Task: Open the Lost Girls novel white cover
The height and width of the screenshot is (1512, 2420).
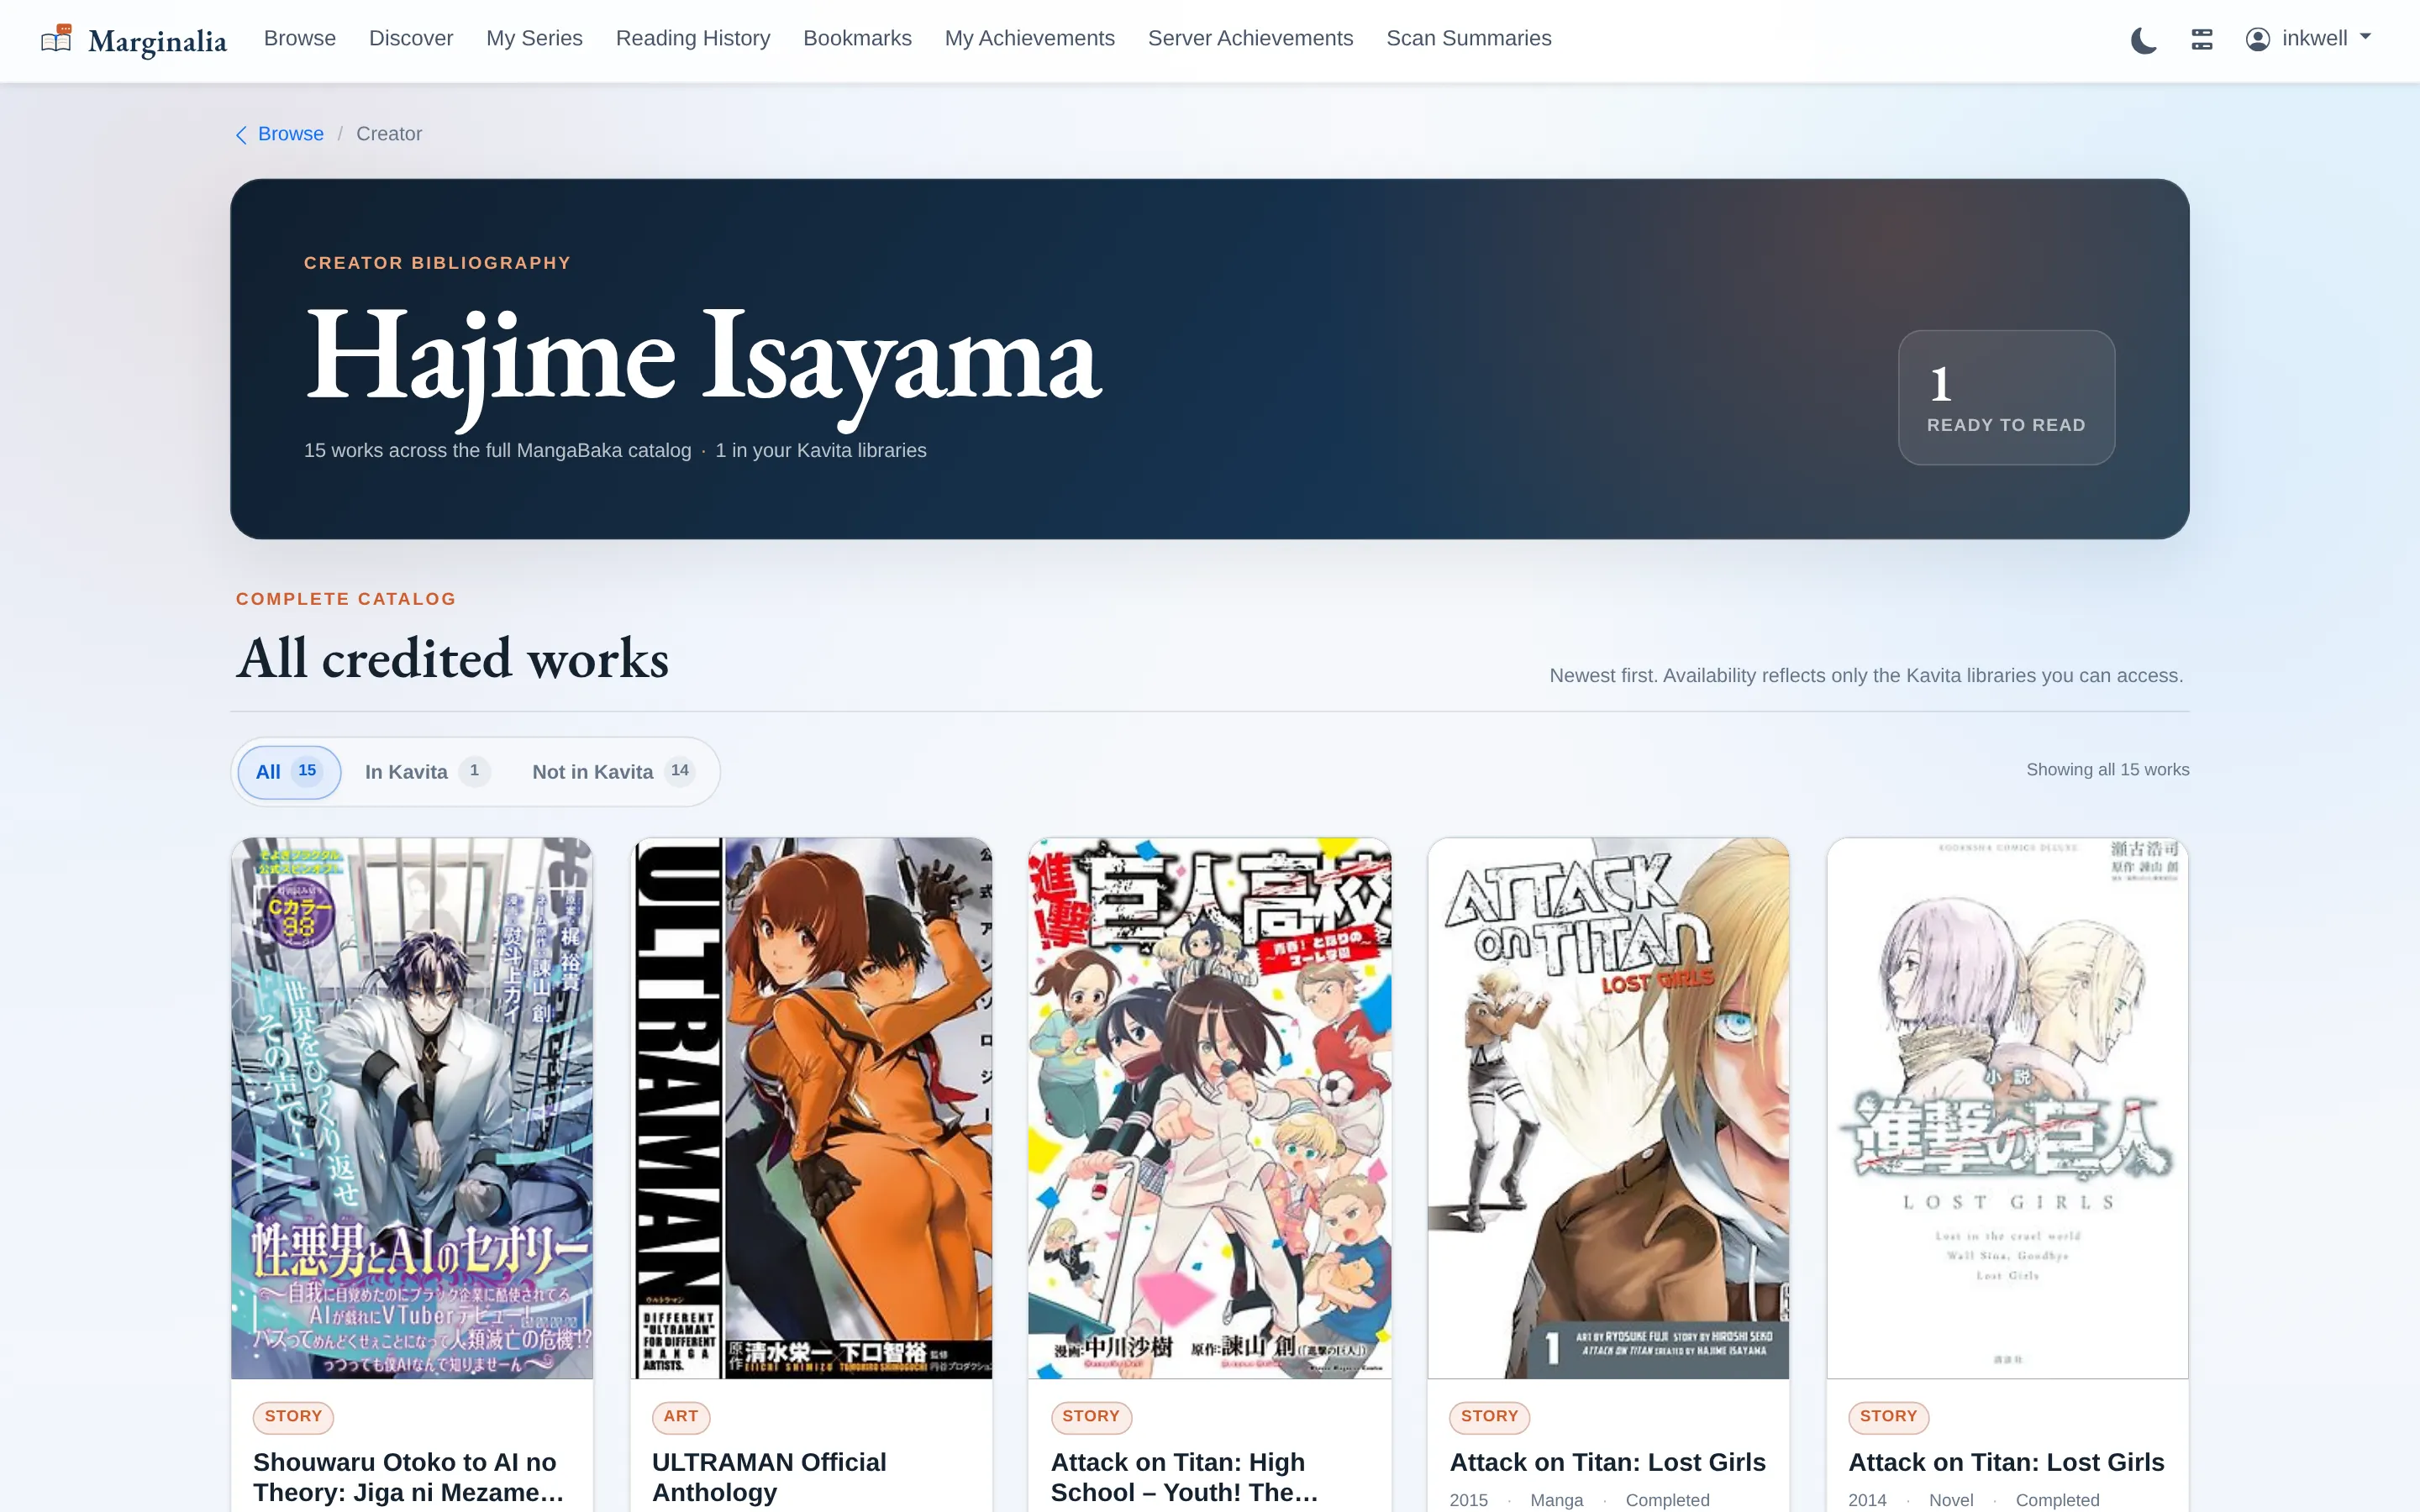Action: tap(2007, 1108)
